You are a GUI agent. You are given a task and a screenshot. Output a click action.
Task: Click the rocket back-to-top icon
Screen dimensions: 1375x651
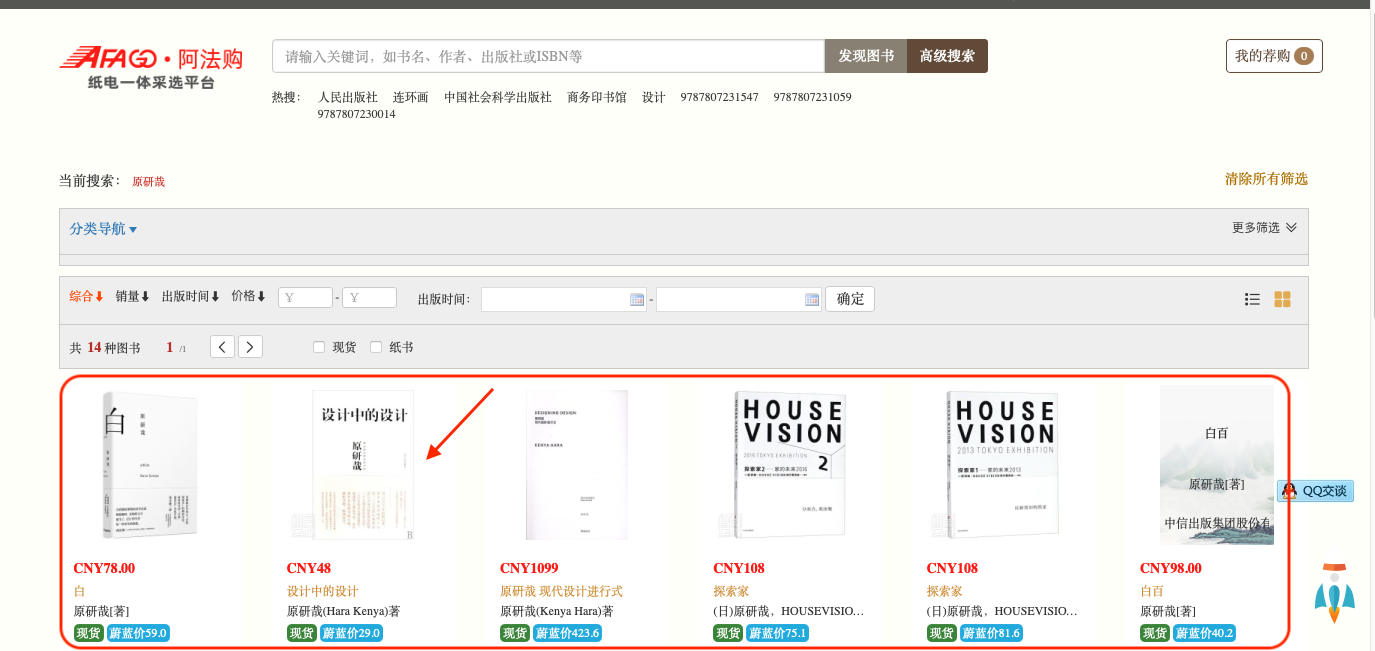pos(1334,593)
